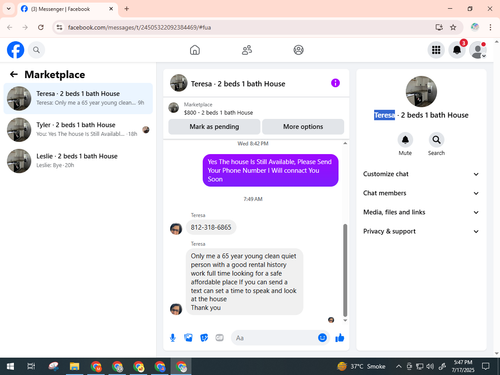This screenshot has height=375, width=500.
Task: Click Teresa's avatar beside phone number message
Action: pos(176,229)
